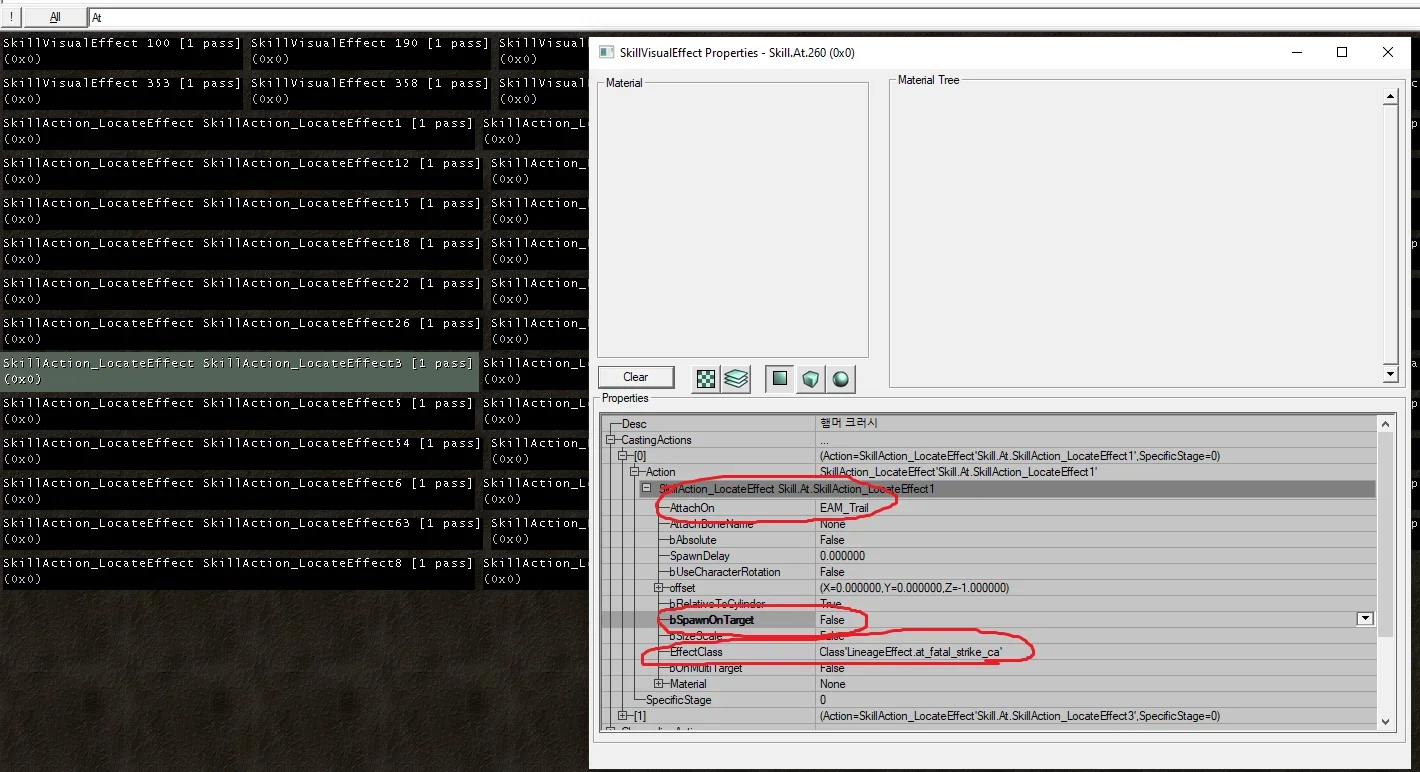Click the stacked layers icon

click(736, 379)
